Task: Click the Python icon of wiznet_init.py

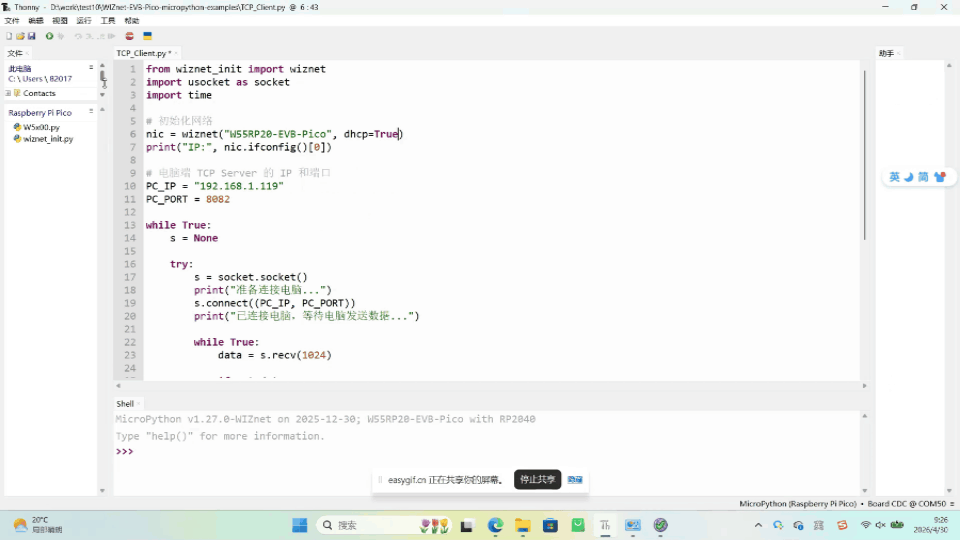Action: pos(17,139)
